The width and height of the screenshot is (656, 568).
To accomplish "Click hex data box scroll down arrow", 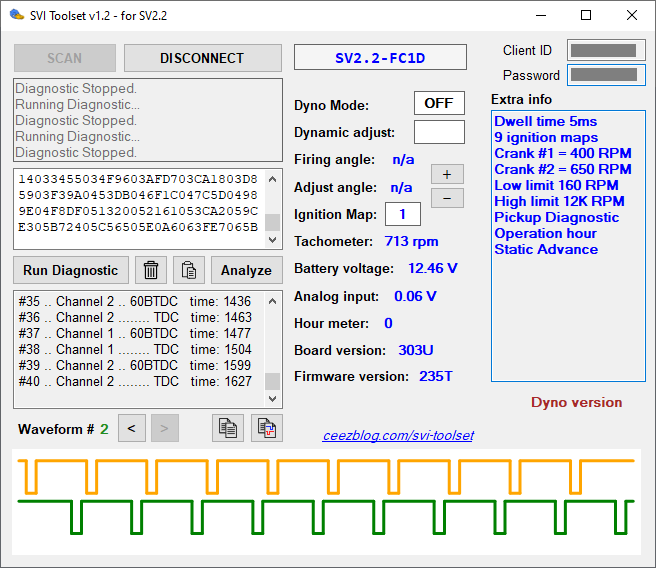I will point(273,240).
